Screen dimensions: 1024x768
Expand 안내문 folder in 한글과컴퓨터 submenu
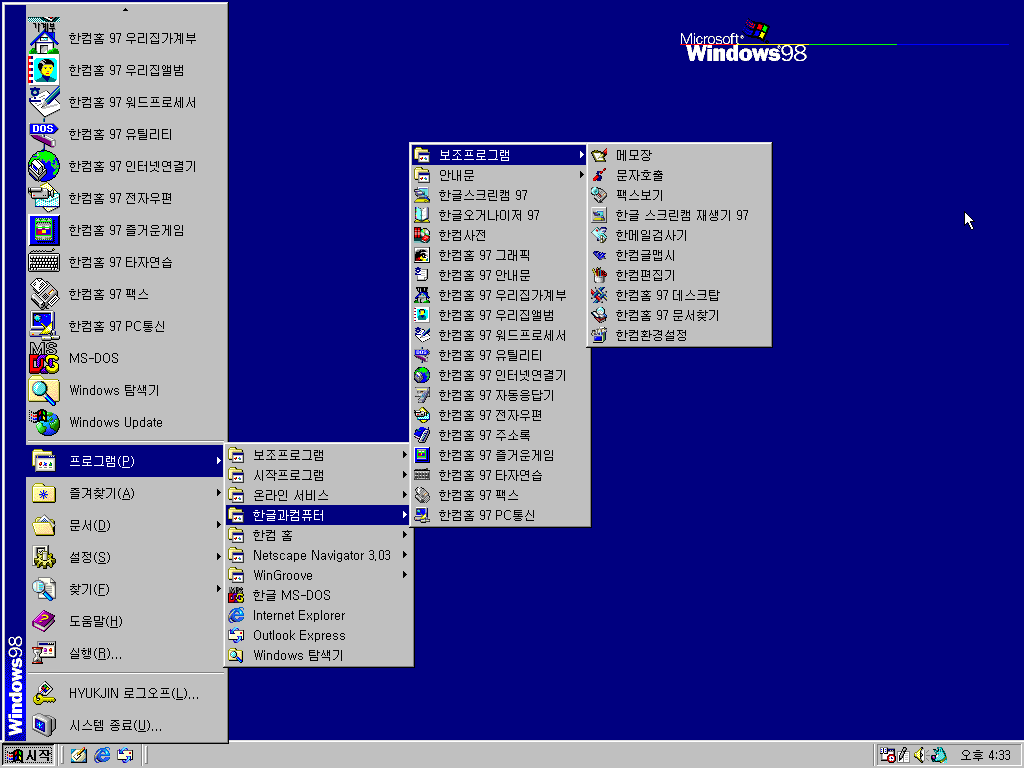(x=500, y=175)
